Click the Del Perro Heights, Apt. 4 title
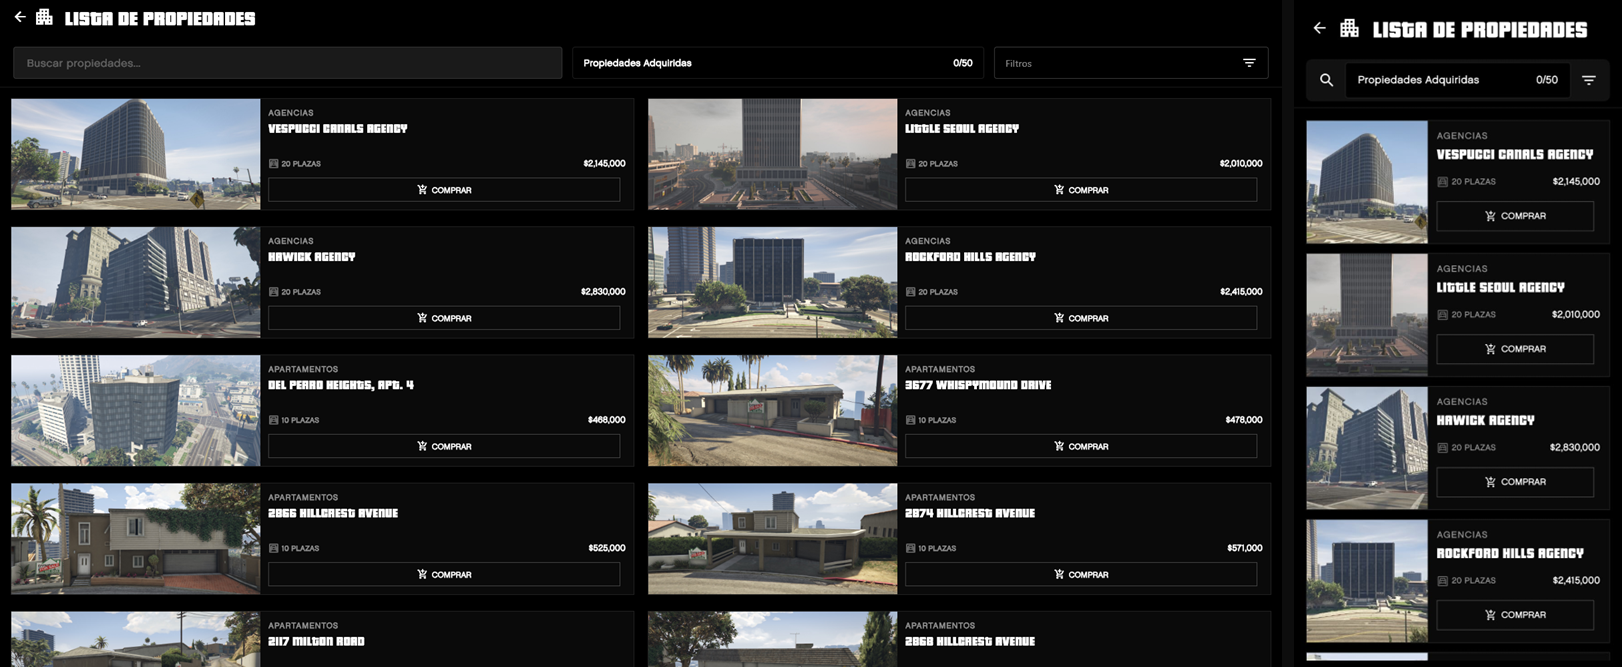This screenshot has height=667, width=1622. click(341, 385)
